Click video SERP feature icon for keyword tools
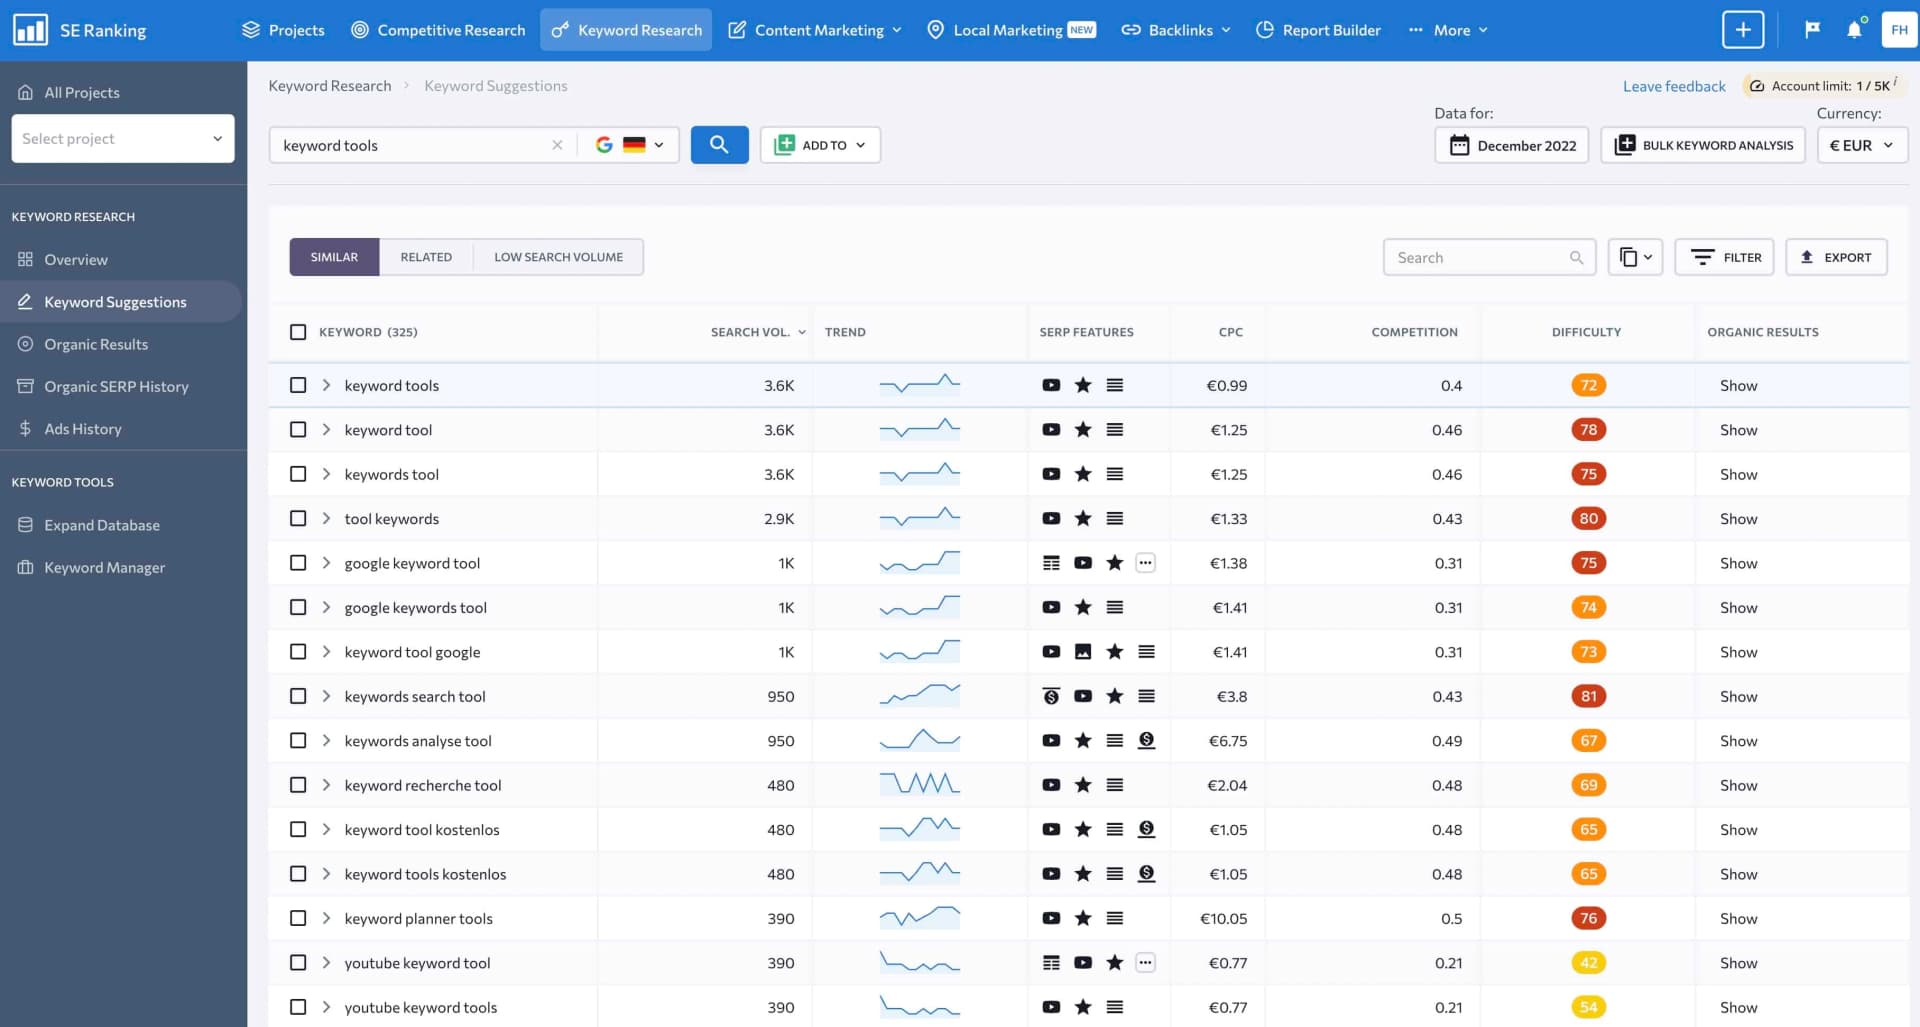 click(1051, 385)
